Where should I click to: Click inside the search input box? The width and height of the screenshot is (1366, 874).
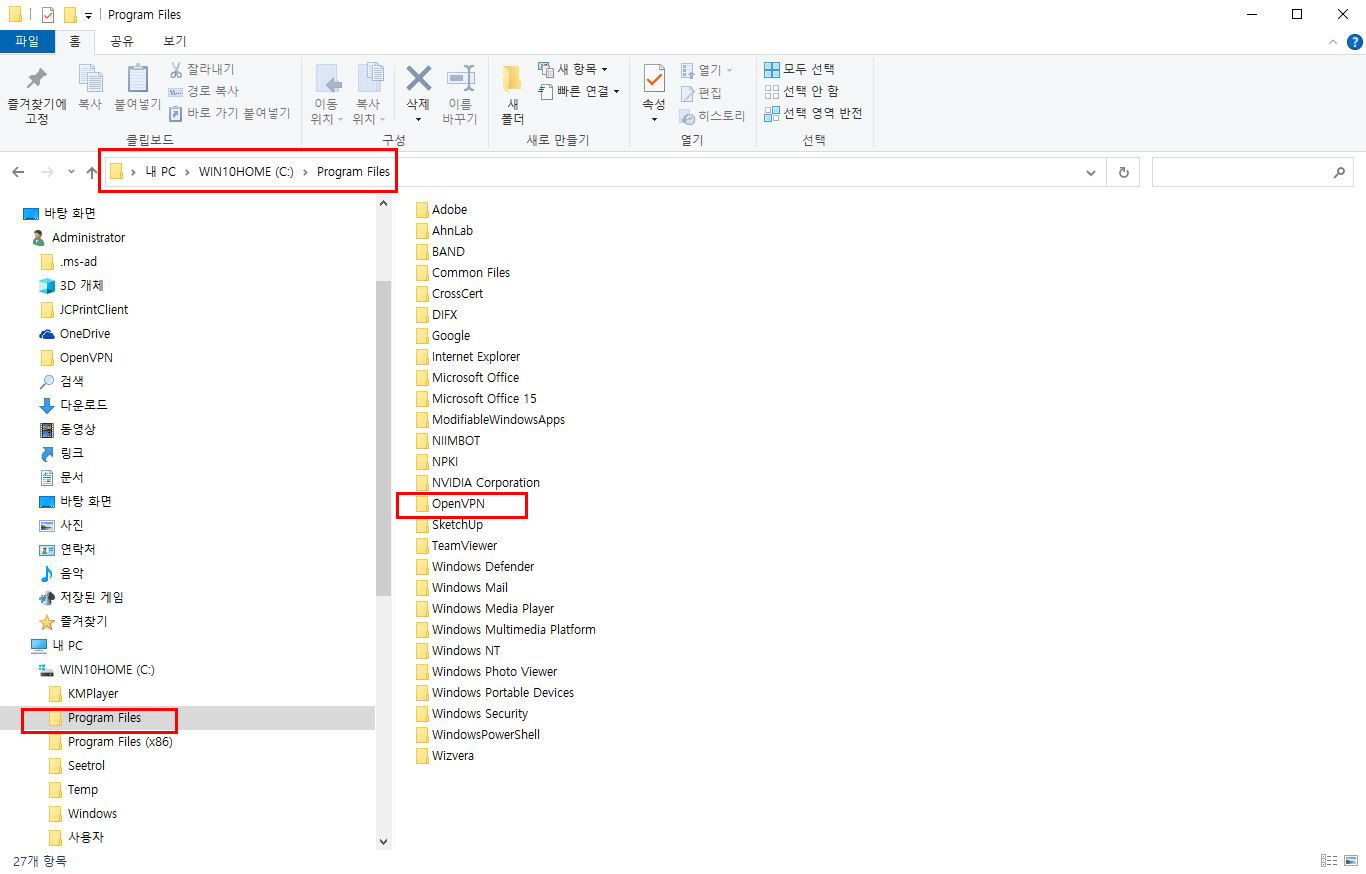coord(1240,172)
